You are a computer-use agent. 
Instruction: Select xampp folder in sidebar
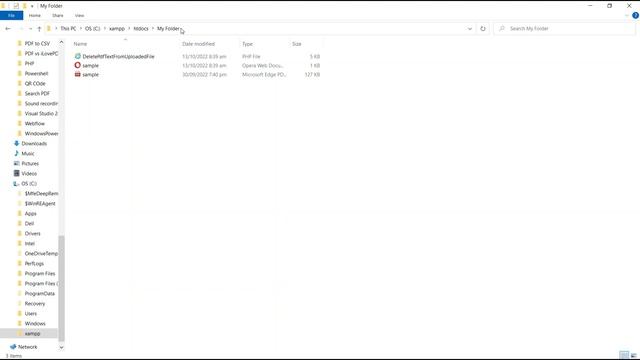click(x=32, y=333)
